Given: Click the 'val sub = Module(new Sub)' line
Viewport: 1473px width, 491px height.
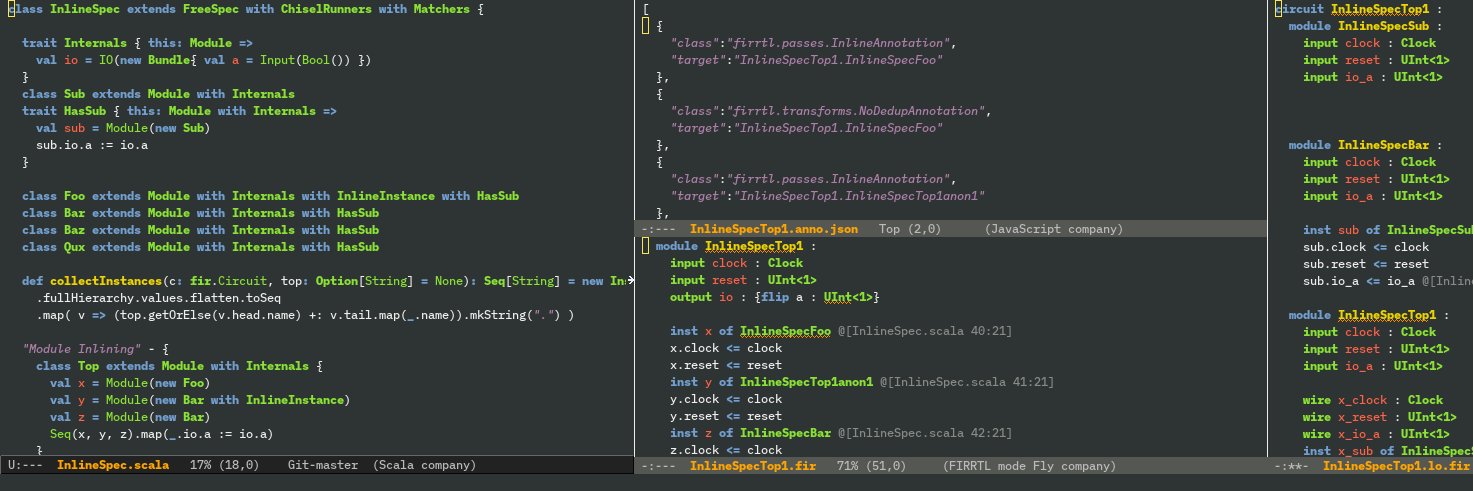Looking at the screenshot, I should [x=123, y=128].
